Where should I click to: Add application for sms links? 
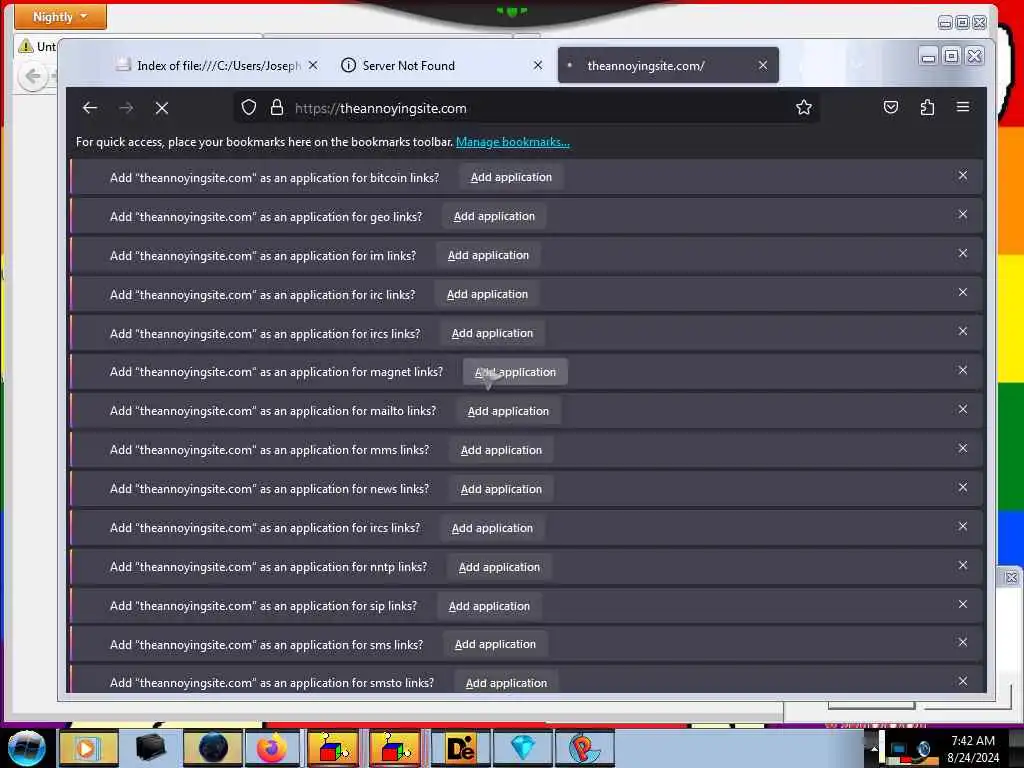[x=495, y=645]
